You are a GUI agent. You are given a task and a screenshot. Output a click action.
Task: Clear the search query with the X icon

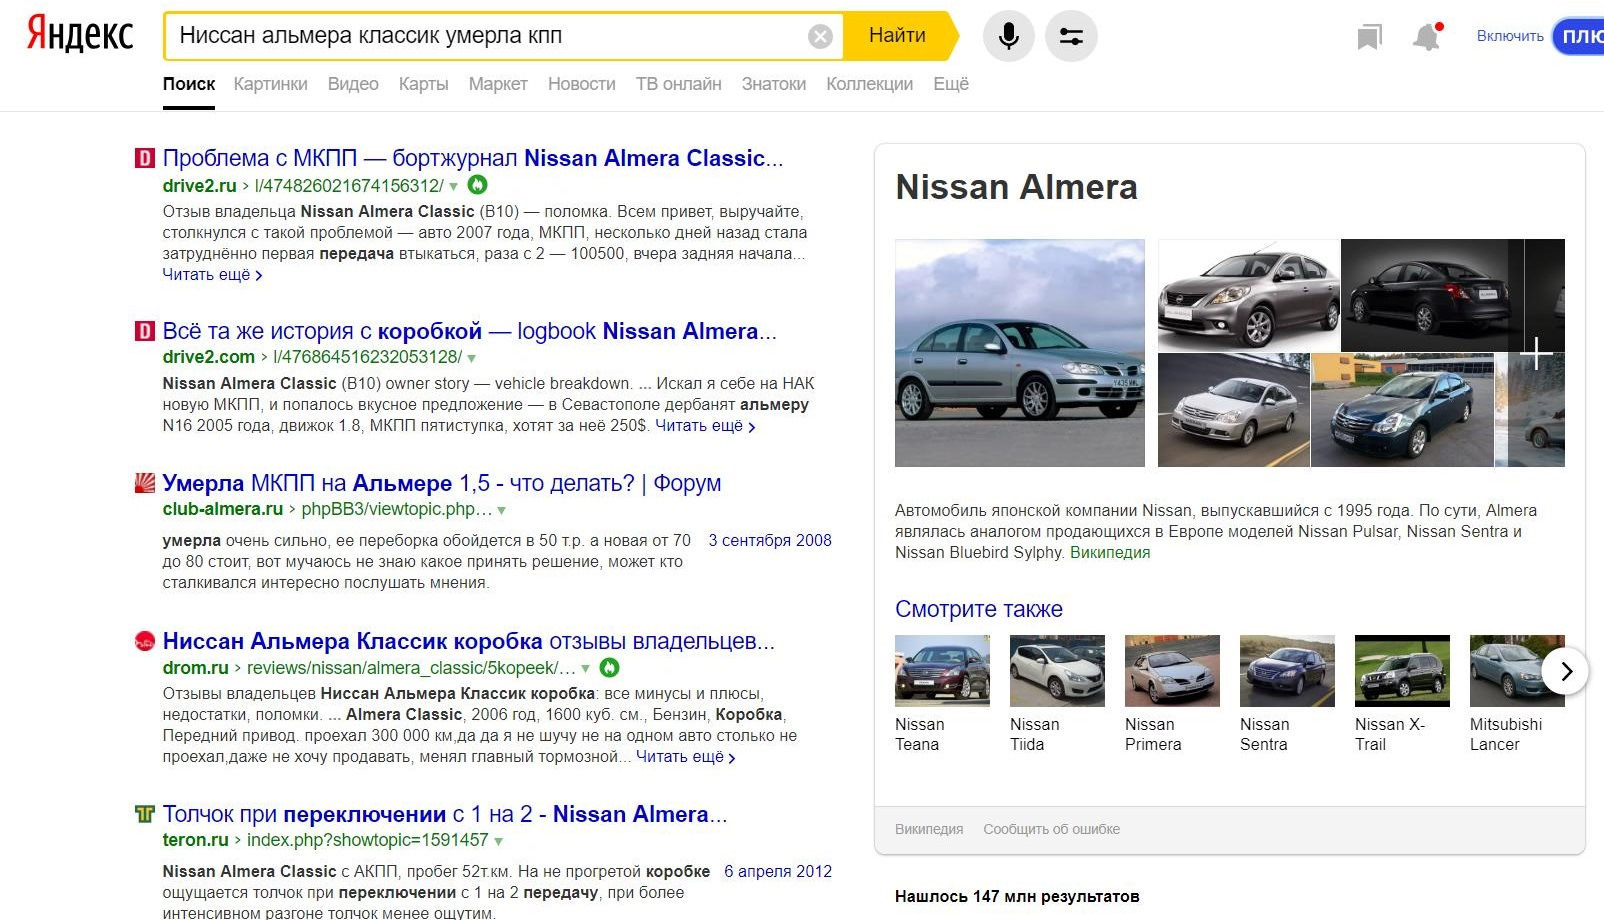(x=820, y=37)
